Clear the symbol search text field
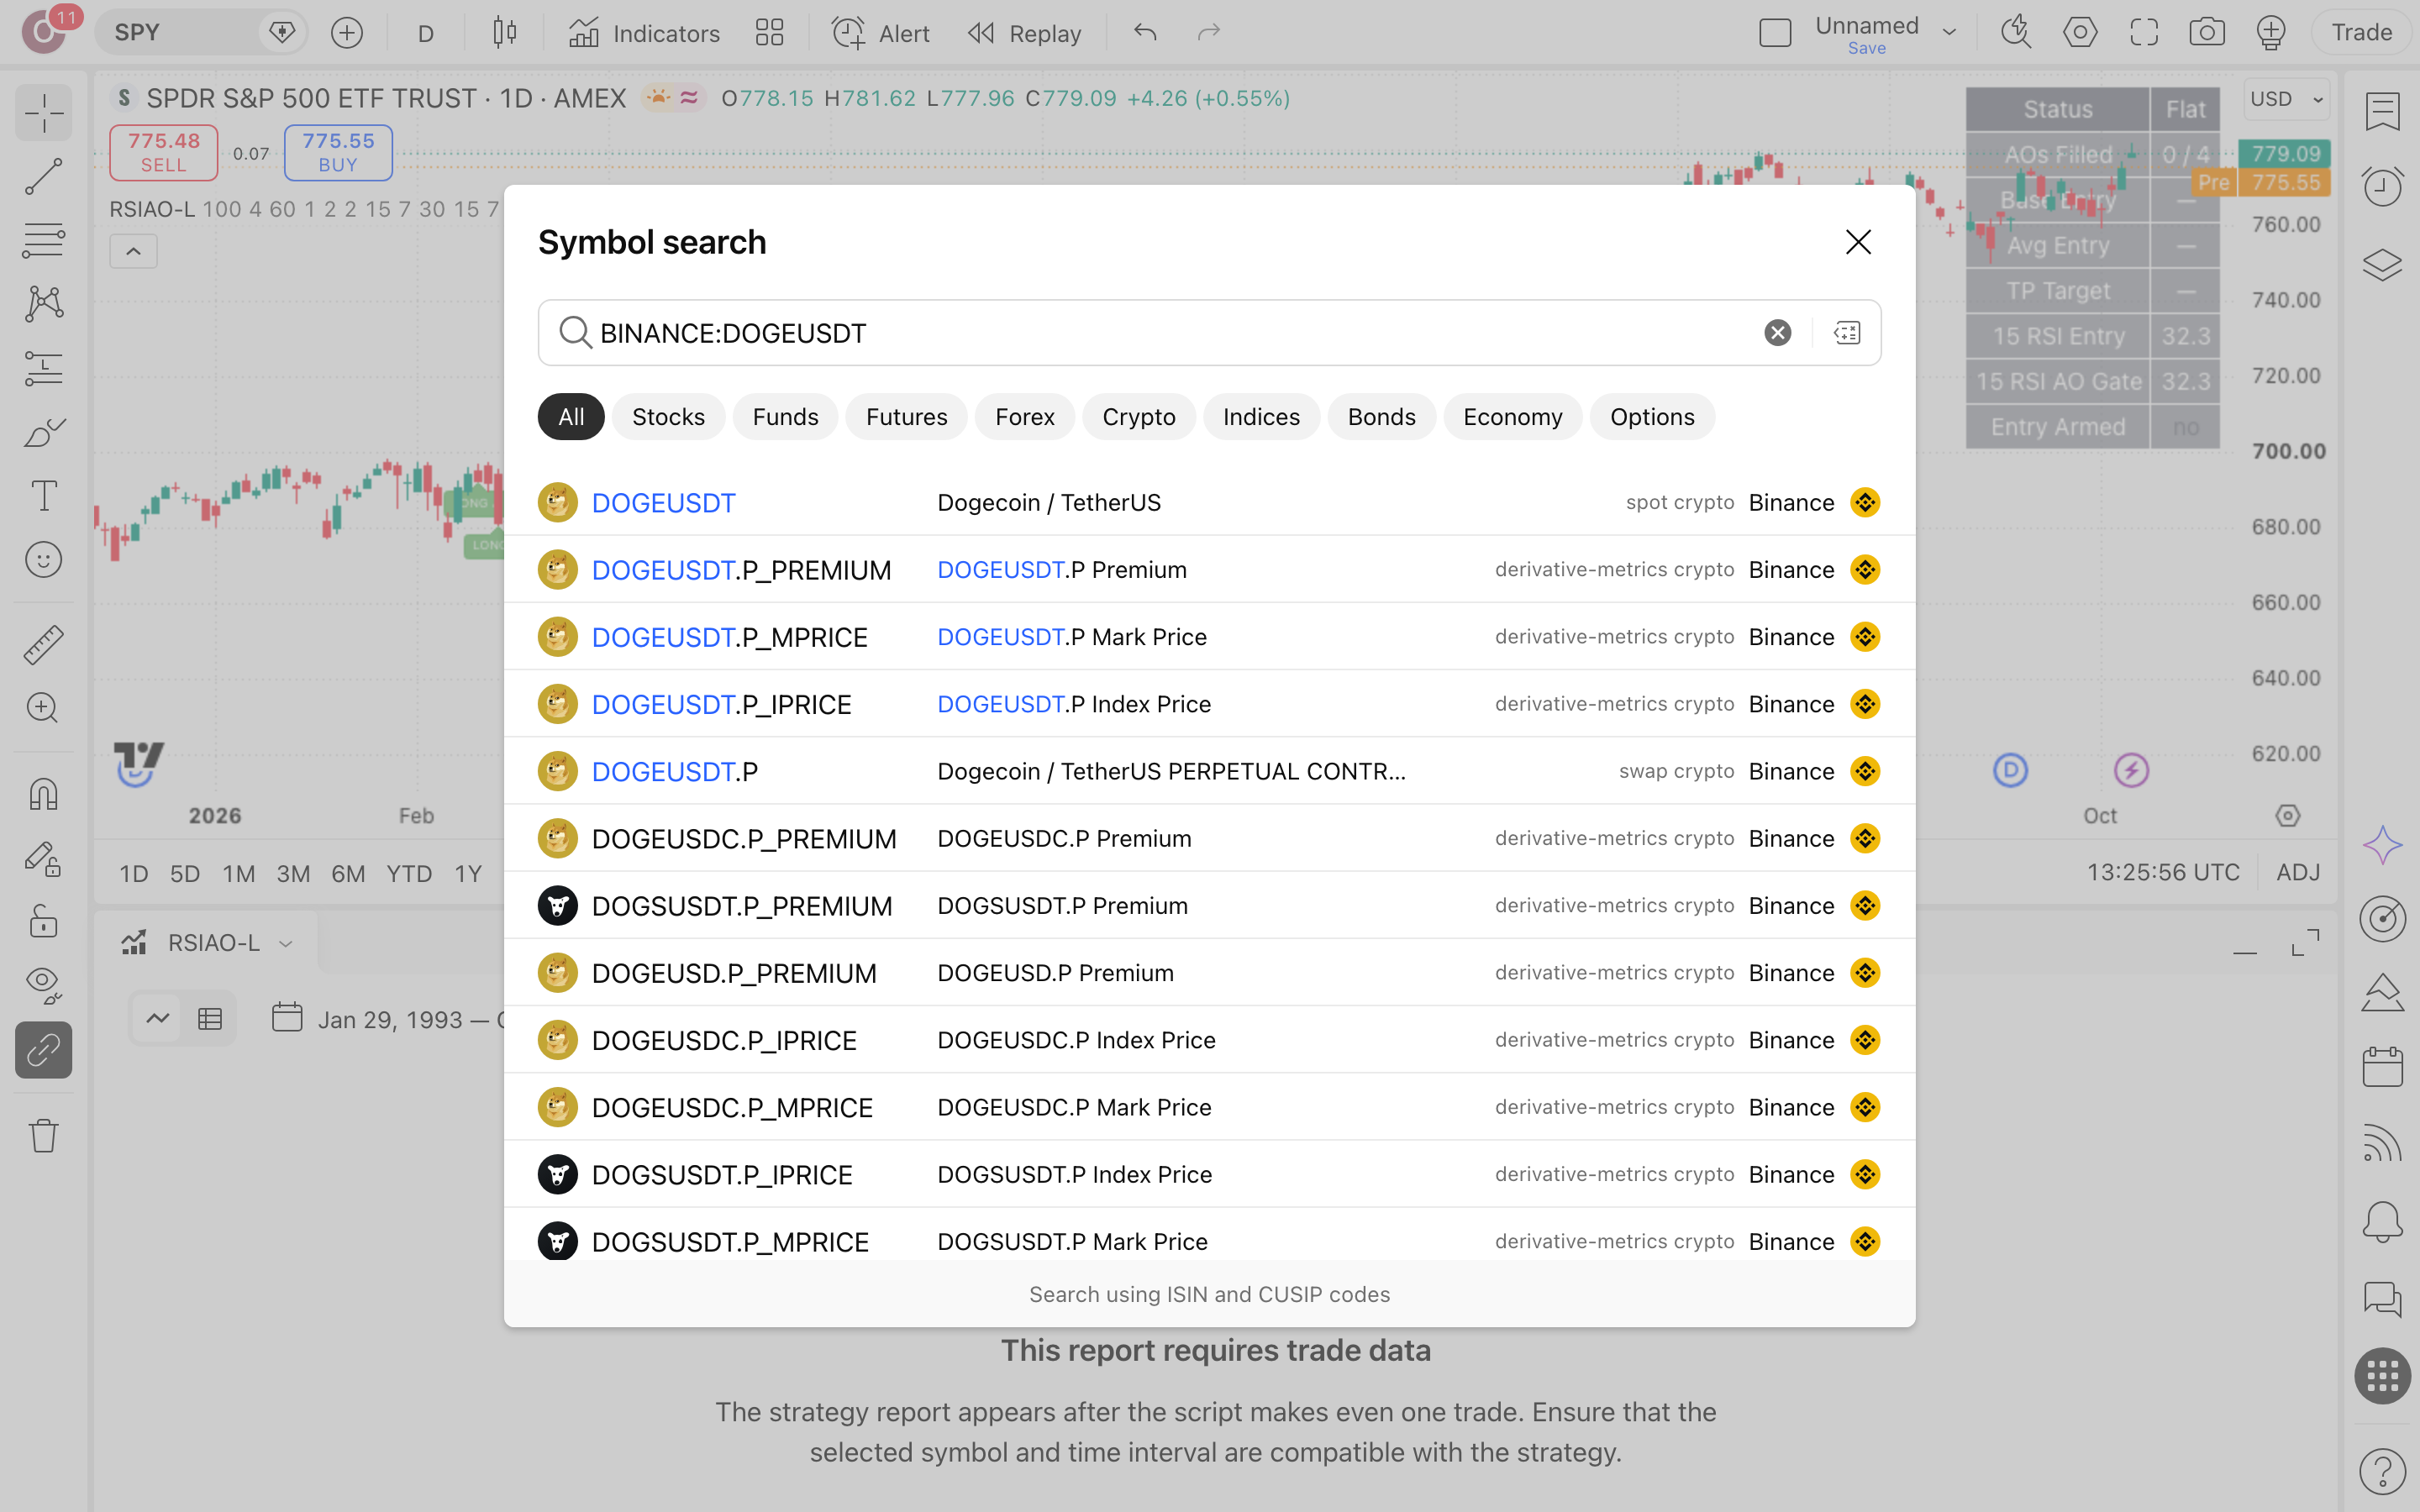 point(1777,333)
